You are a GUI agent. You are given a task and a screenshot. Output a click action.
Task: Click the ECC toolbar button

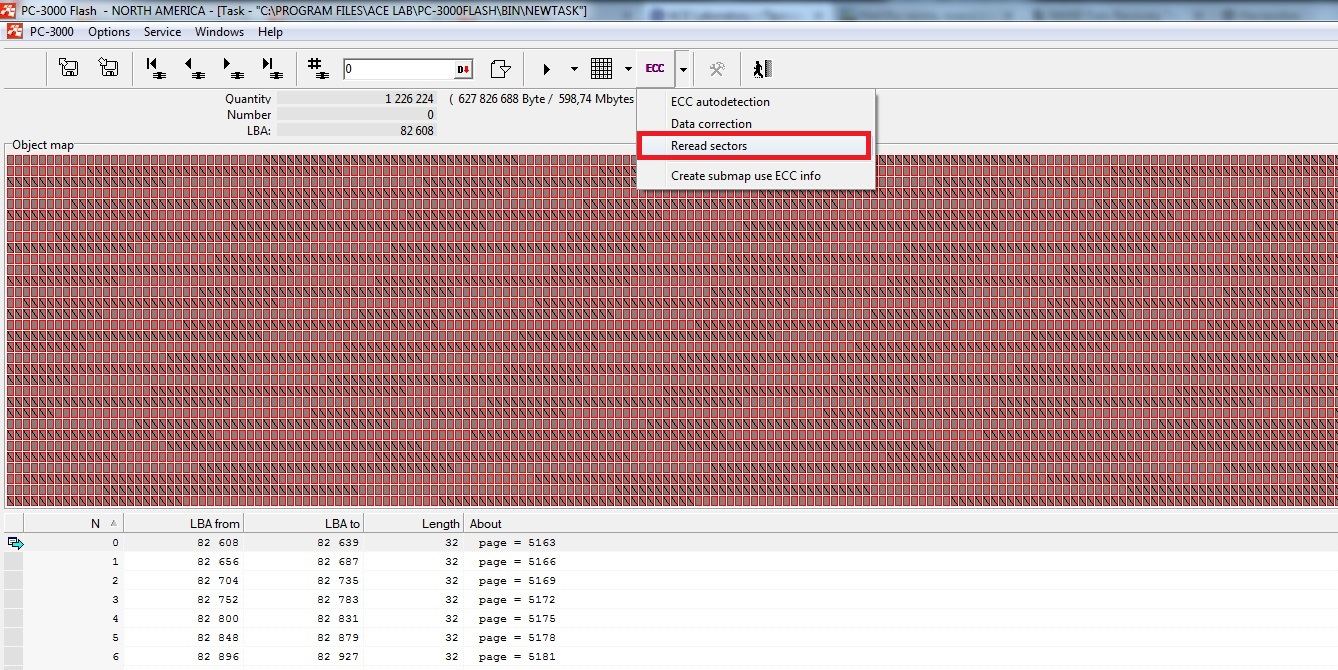(655, 68)
